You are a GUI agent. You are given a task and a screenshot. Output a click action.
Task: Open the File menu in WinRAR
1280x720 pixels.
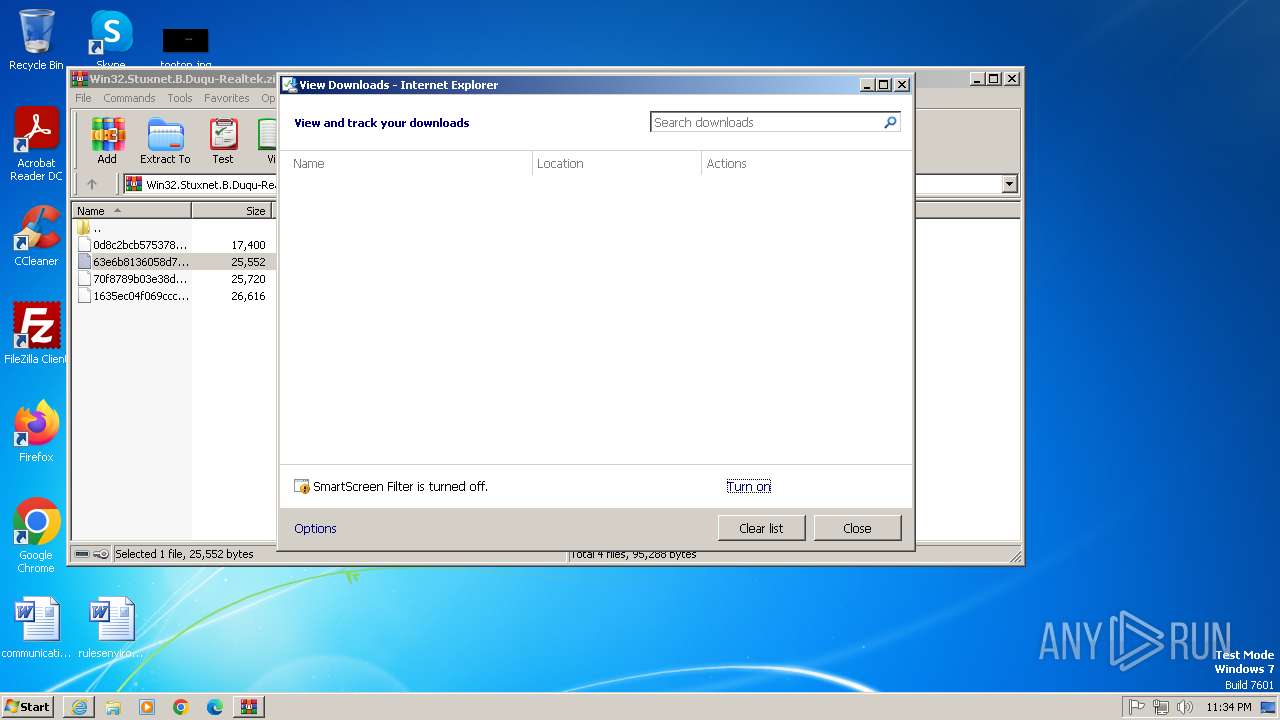pos(83,98)
